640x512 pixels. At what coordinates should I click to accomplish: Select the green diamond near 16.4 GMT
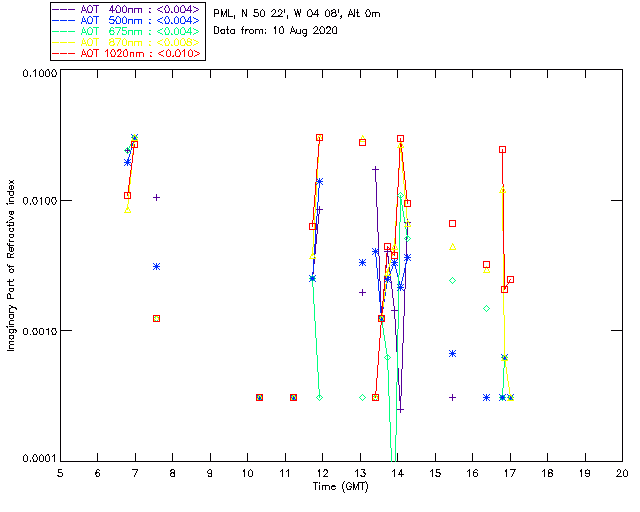tap(486, 308)
